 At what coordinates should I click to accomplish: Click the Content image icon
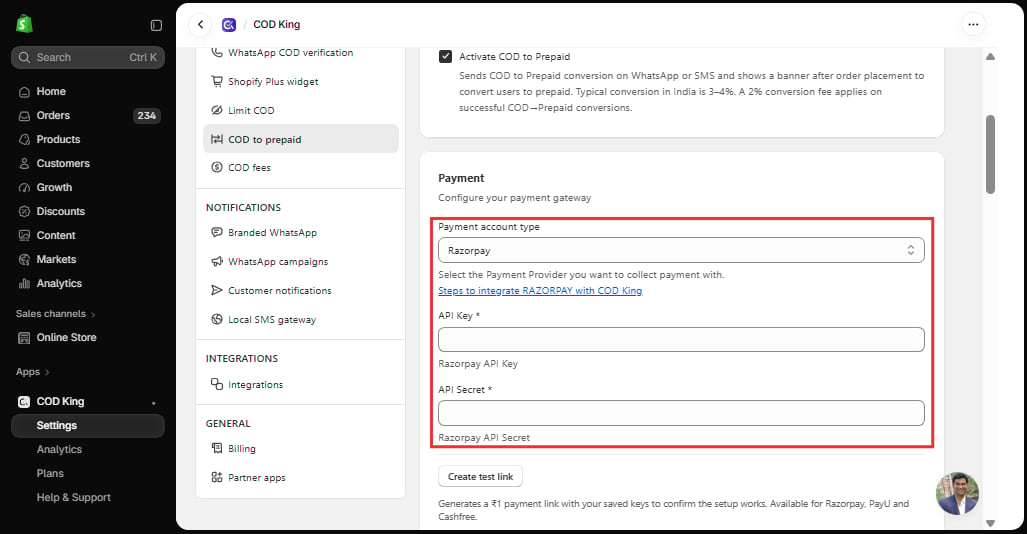[24, 236]
